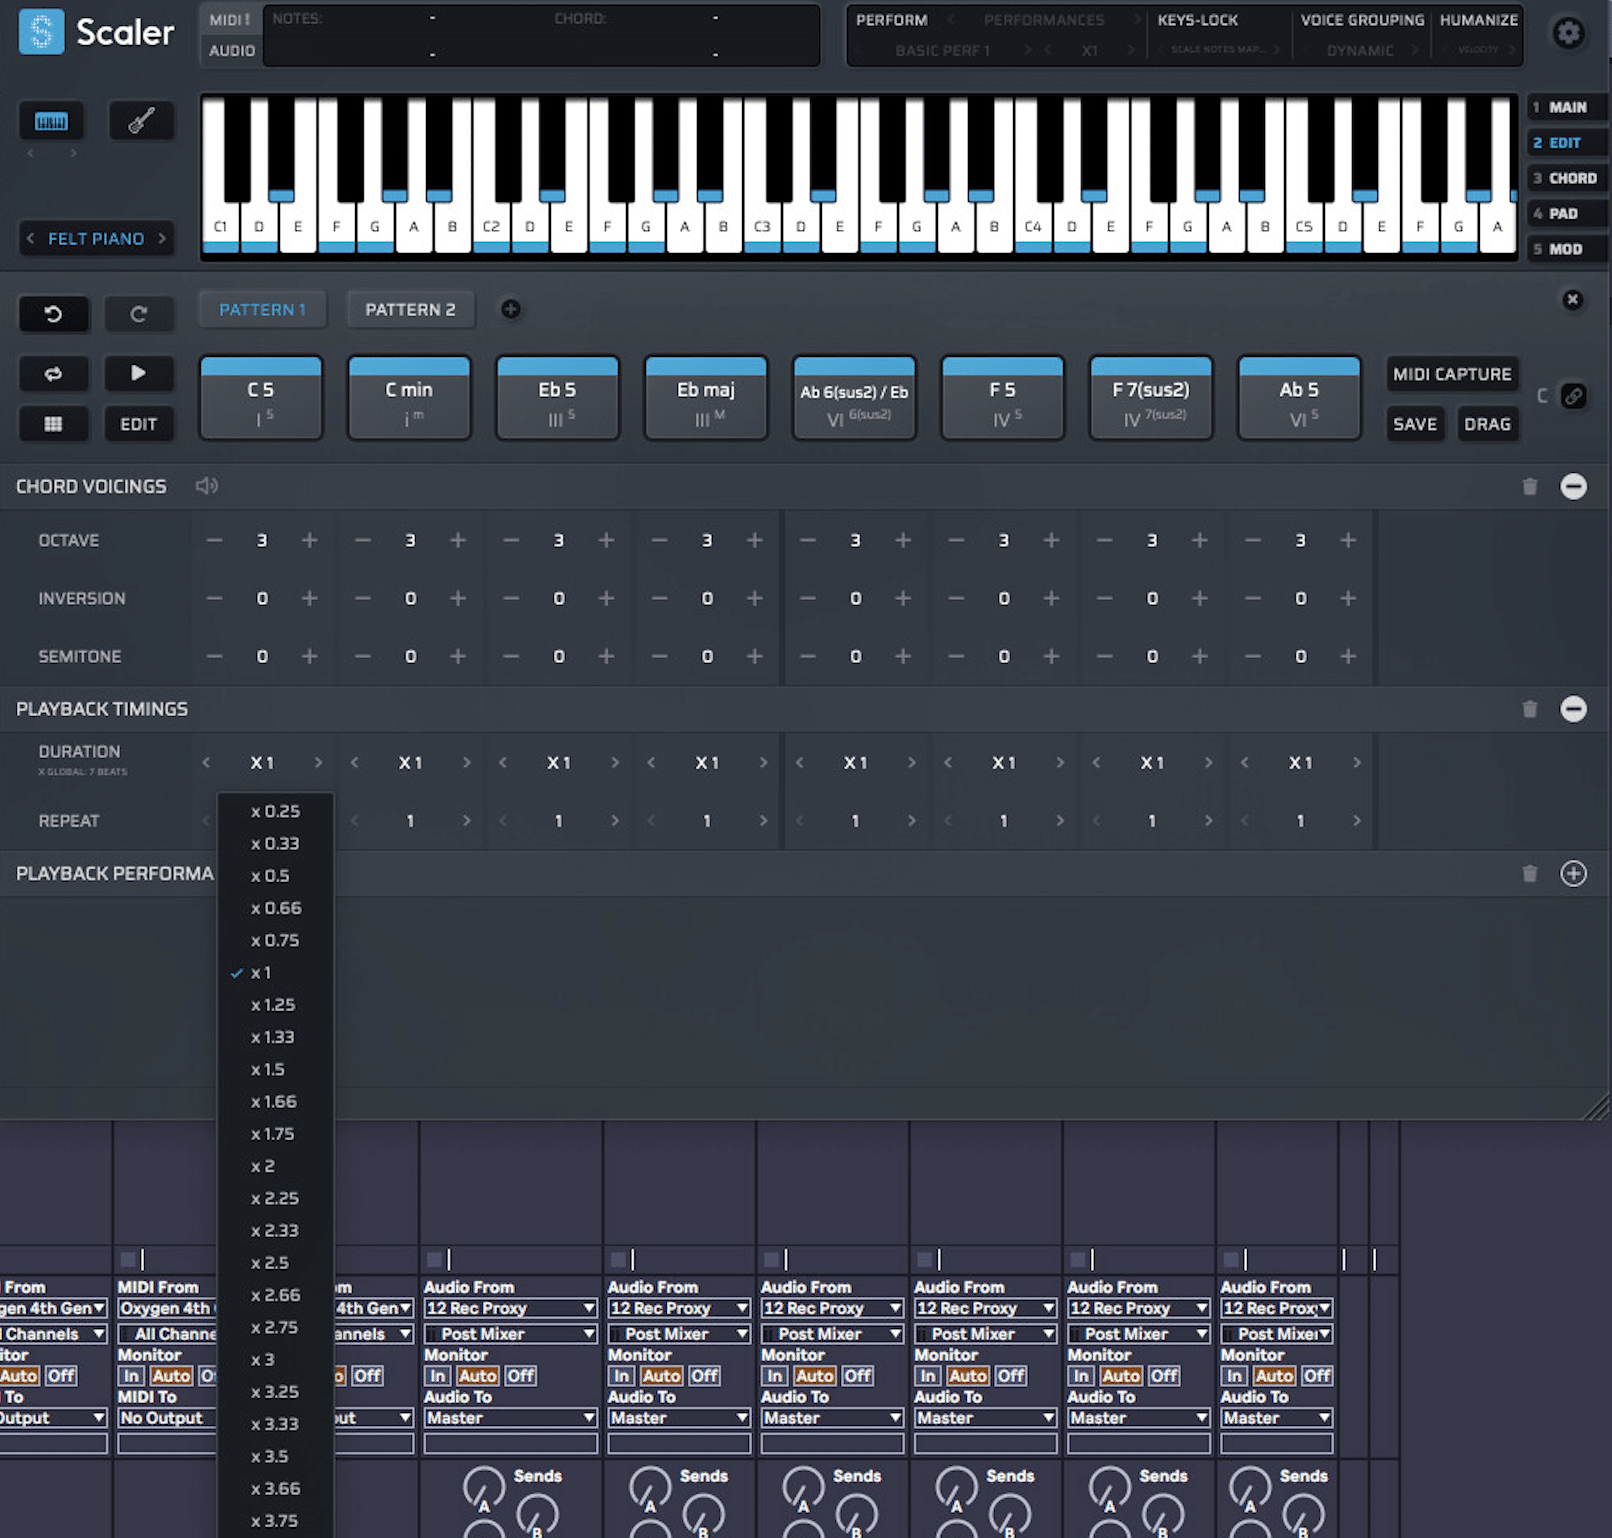Viewport: 1612px width, 1538px height.
Task: Click the redo arrow icon
Action: (139, 314)
